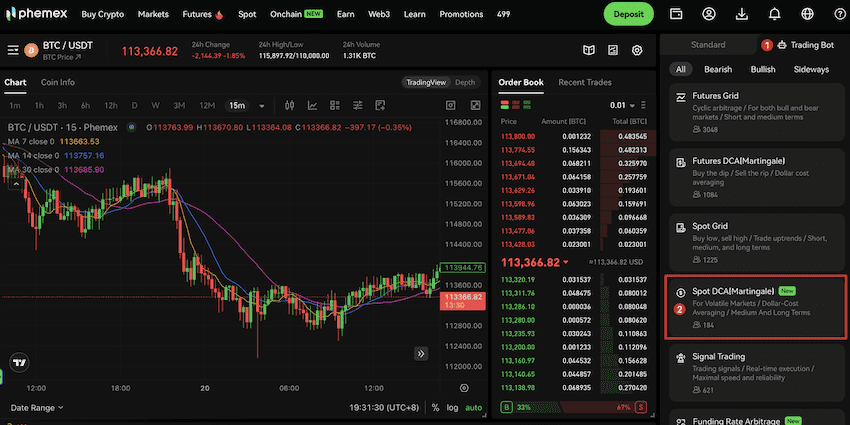
Task: Select the Standard trading tab
Action: click(708, 45)
